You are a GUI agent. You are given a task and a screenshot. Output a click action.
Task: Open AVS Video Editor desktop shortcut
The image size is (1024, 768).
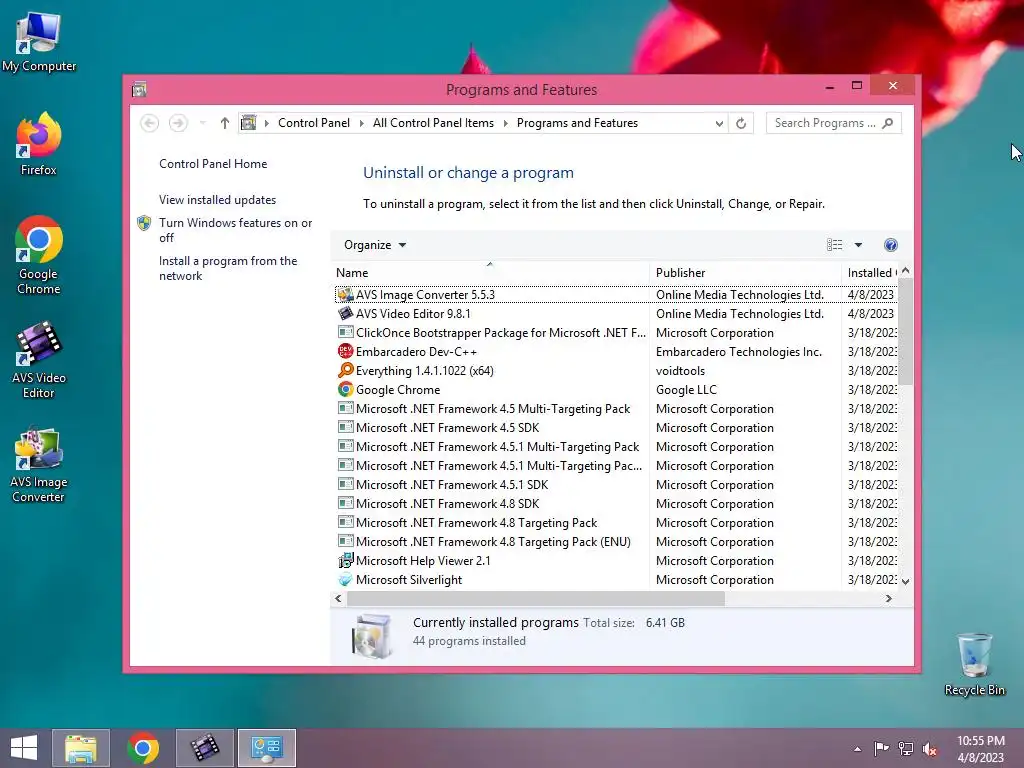pos(39,359)
